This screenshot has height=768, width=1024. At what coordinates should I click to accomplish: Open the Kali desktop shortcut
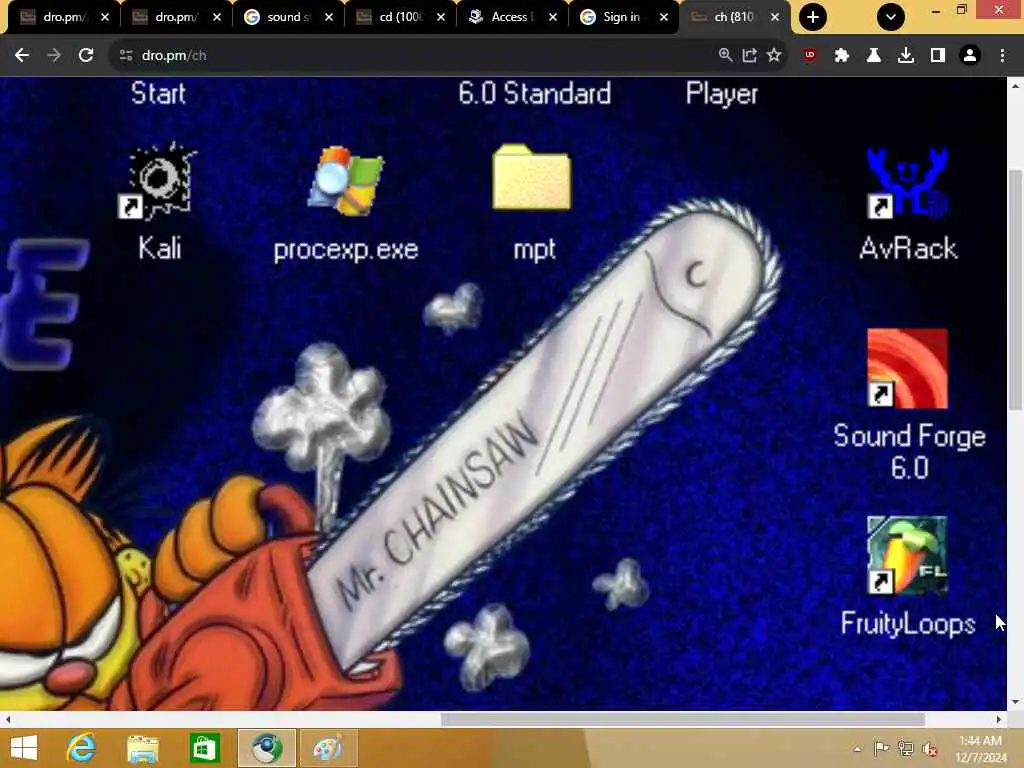click(159, 183)
